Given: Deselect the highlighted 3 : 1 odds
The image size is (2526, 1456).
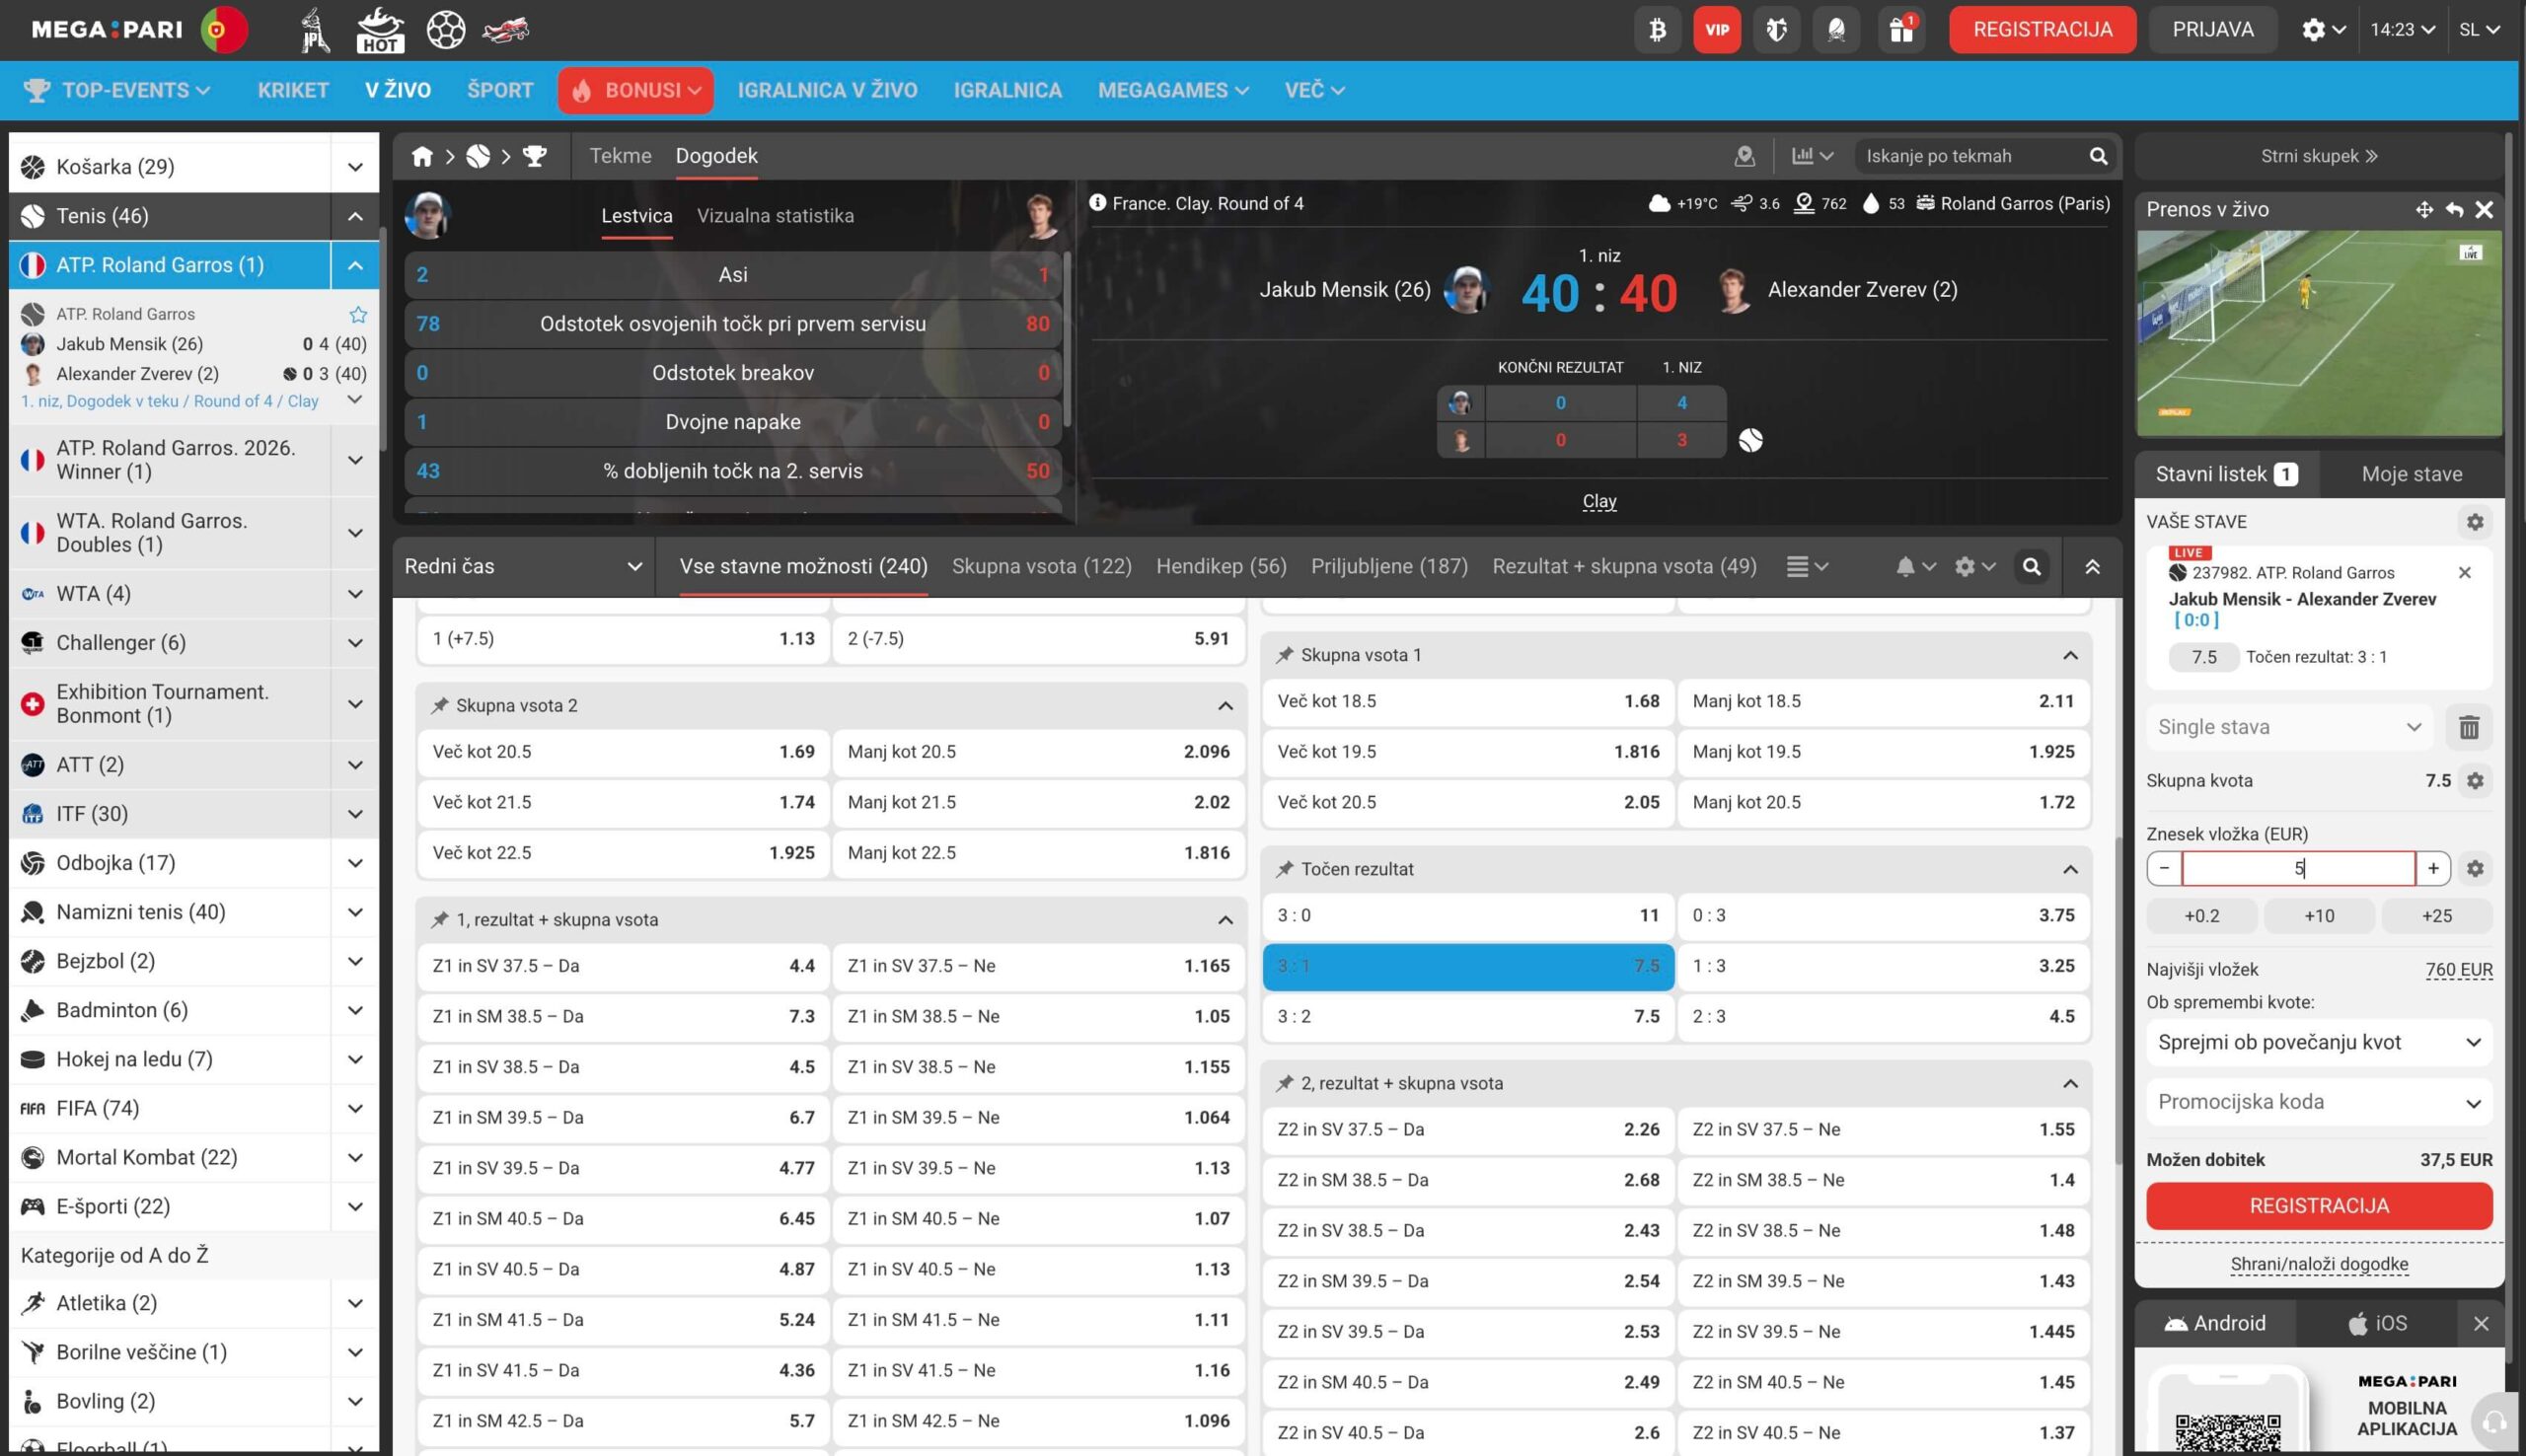Looking at the screenshot, I should 1468,967.
